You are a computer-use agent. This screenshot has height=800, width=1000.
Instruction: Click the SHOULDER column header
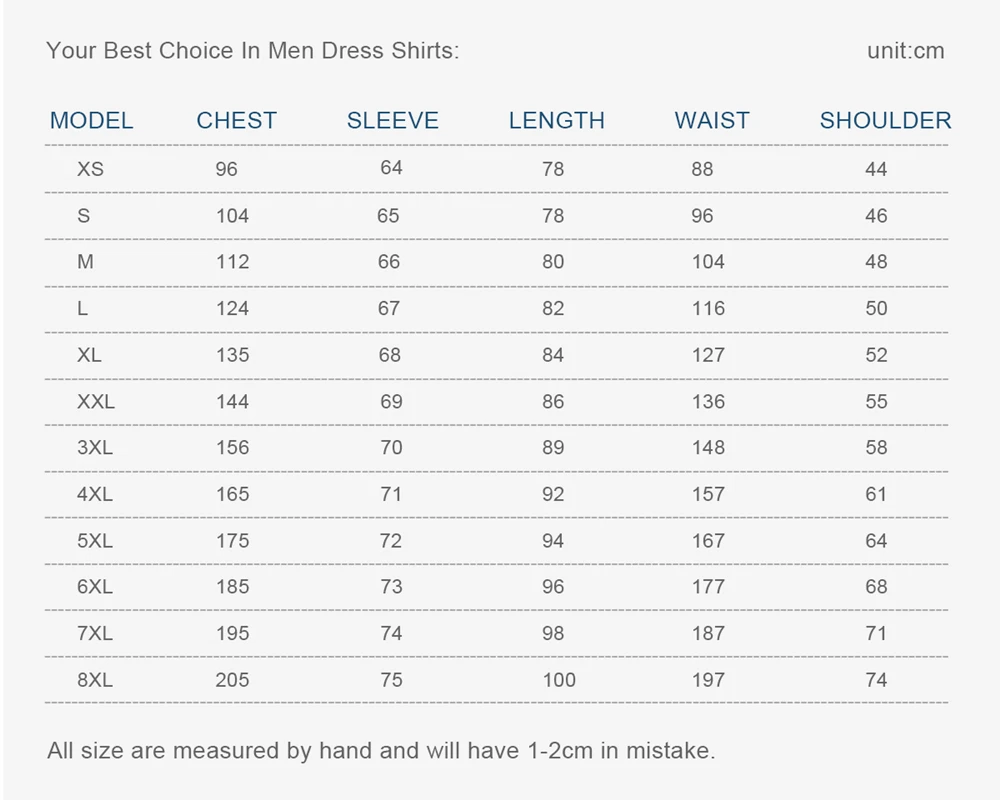click(x=886, y=121)
